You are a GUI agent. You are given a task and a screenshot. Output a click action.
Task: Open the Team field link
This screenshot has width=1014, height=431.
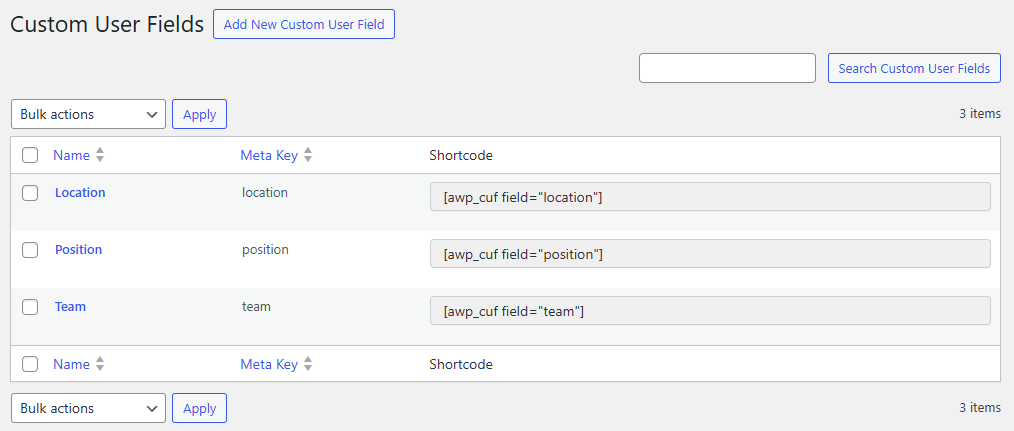coord(70,306)
